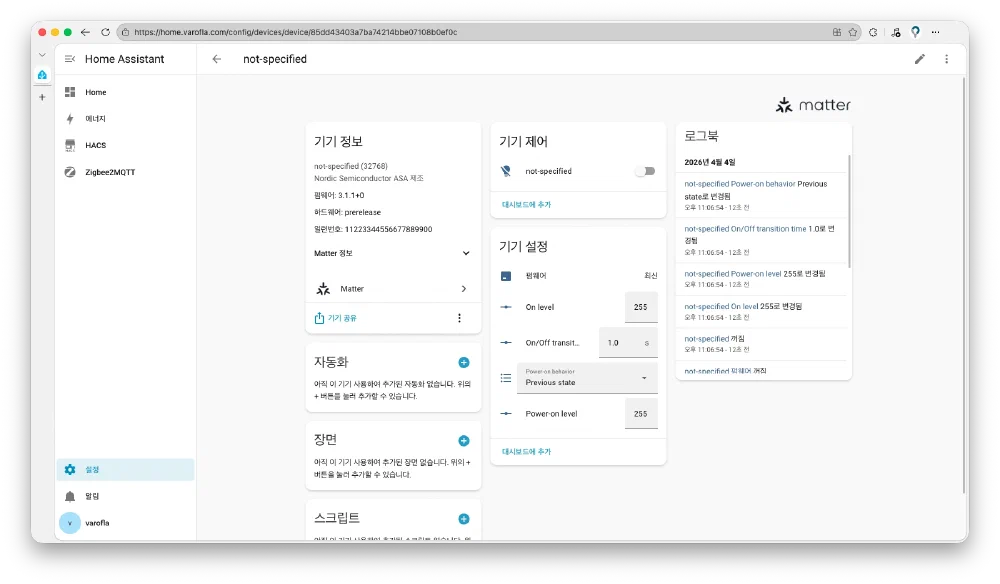
Task: Toggle the not-specified light switch
Action: point(644,171)
